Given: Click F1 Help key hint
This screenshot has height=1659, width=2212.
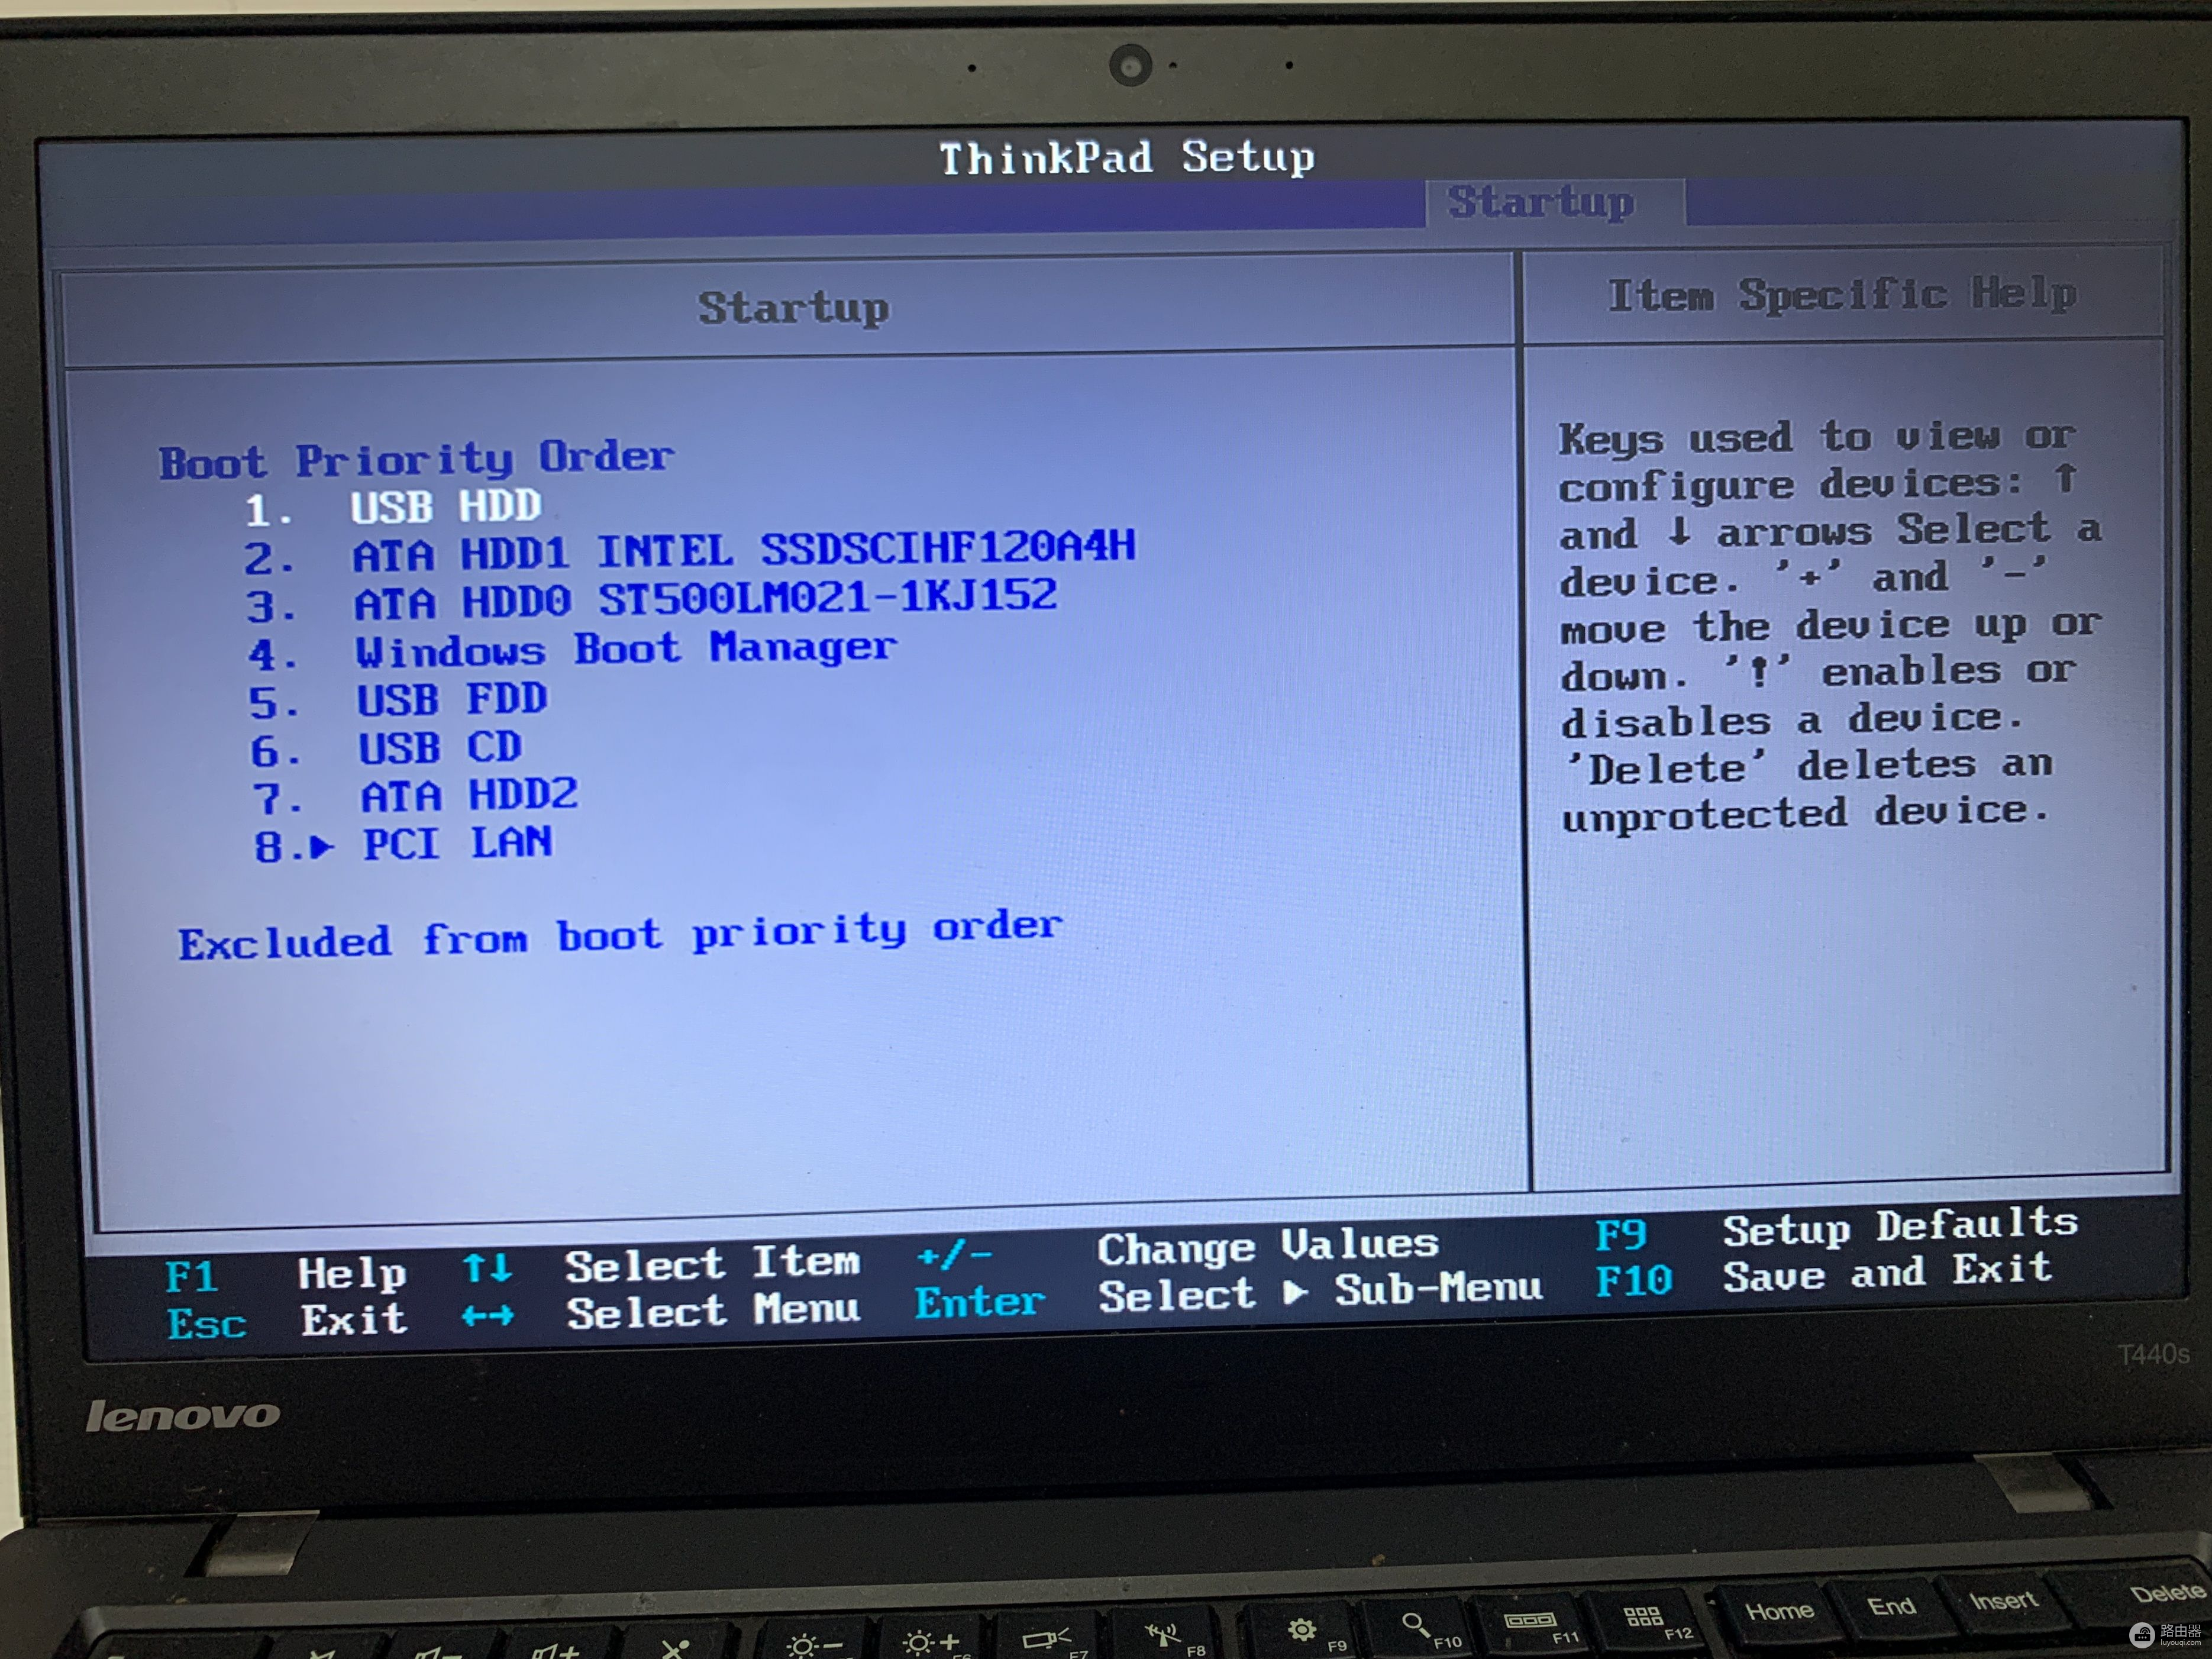Looking at the screenshot, I should 191,1277.
